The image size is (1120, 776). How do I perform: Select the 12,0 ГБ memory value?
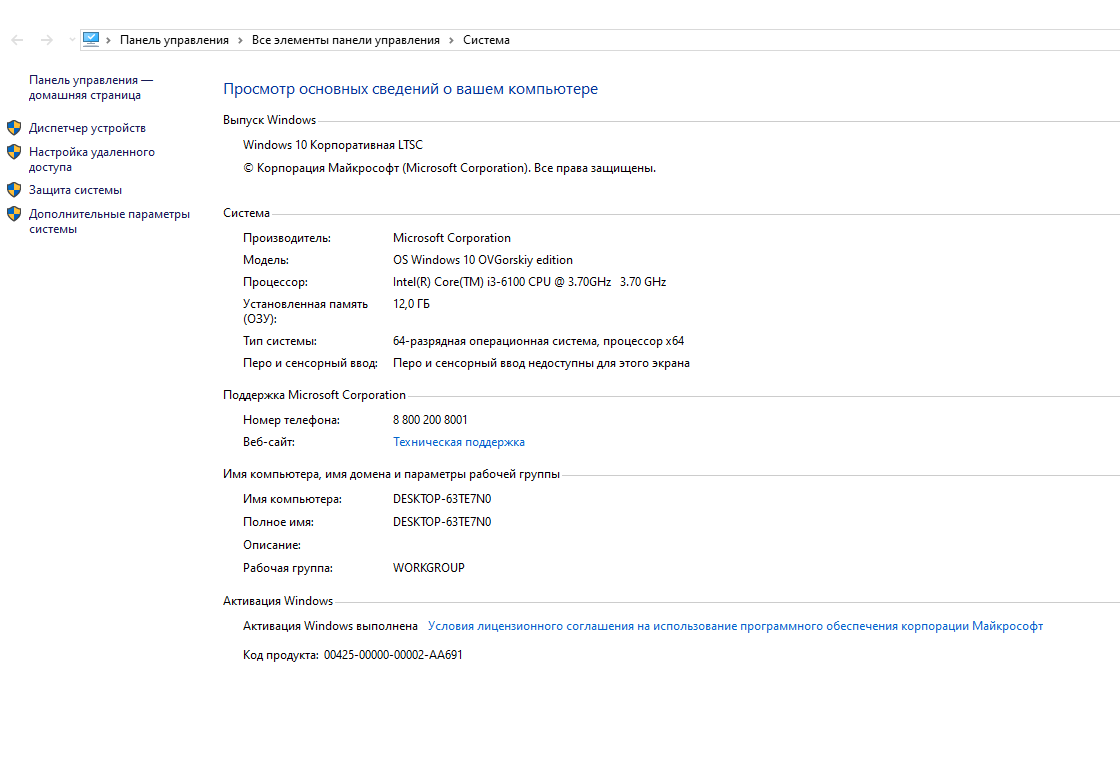pyautogui.click(x=411, y=304)
